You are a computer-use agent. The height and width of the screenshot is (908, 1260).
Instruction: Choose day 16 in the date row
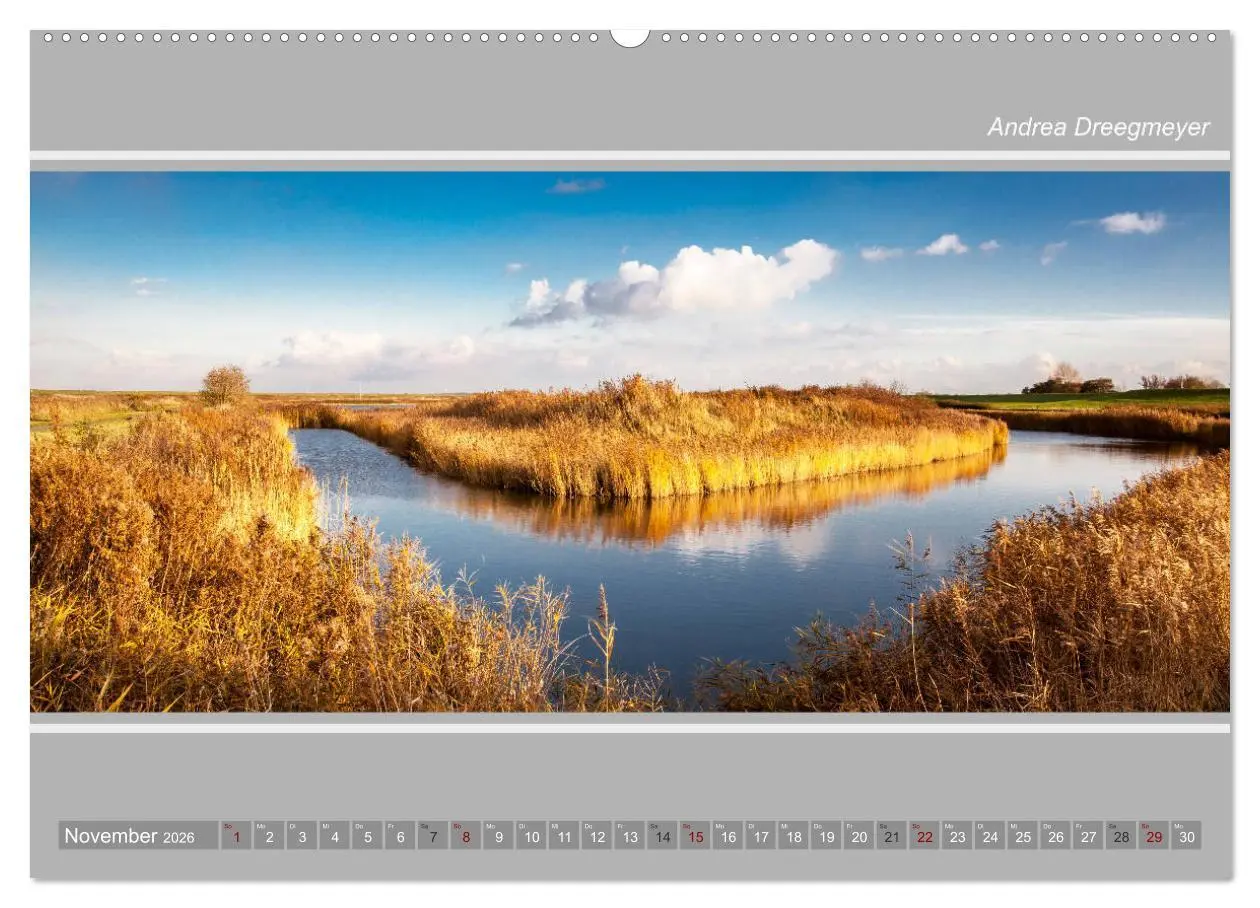pos(728,835)
